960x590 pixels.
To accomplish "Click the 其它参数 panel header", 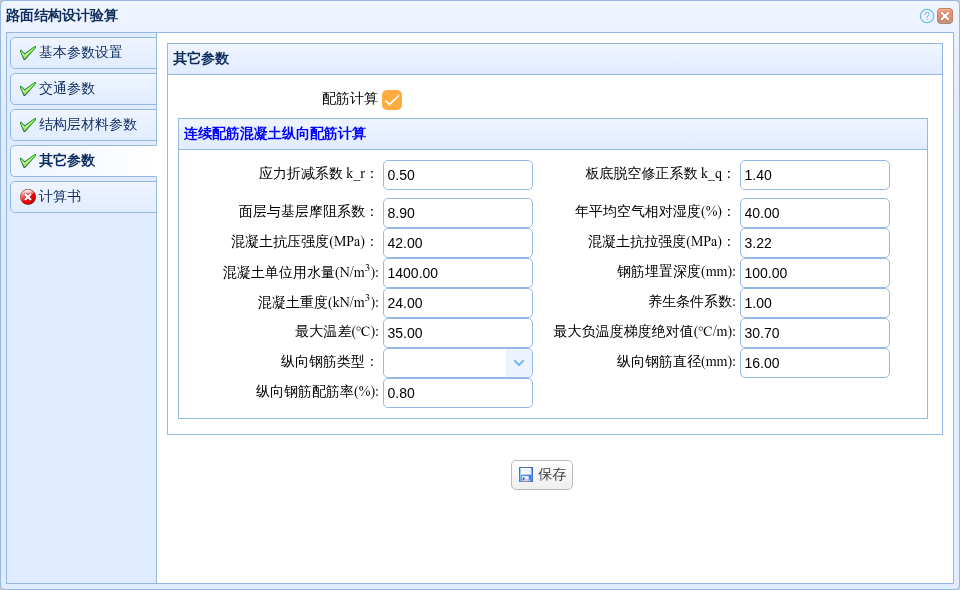I will [x=555, y=59].
